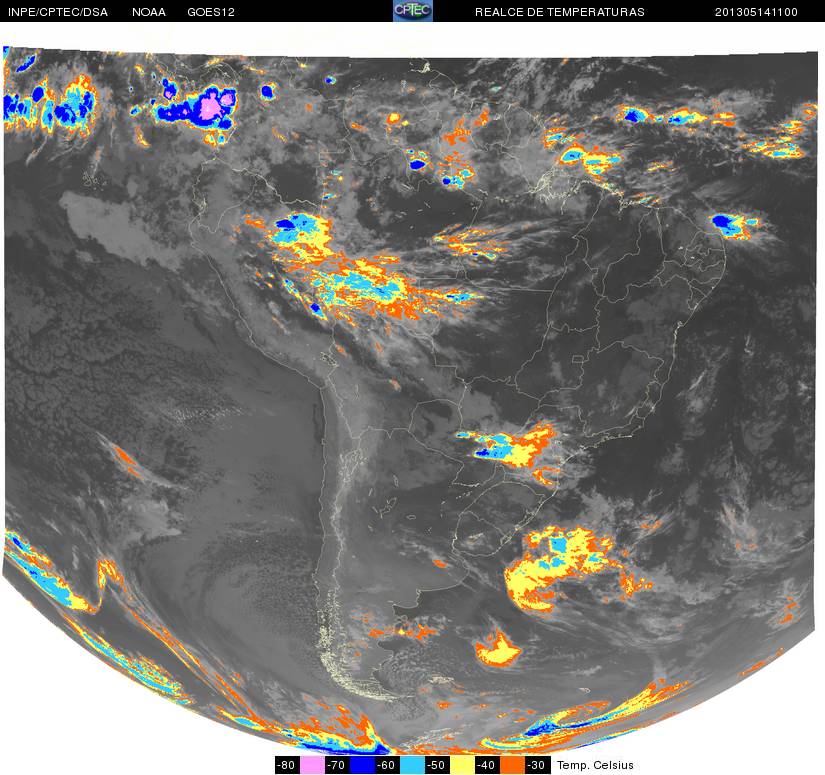
Task: Click the Temp. Celsius legend label
Action: [x=595, y=765]
